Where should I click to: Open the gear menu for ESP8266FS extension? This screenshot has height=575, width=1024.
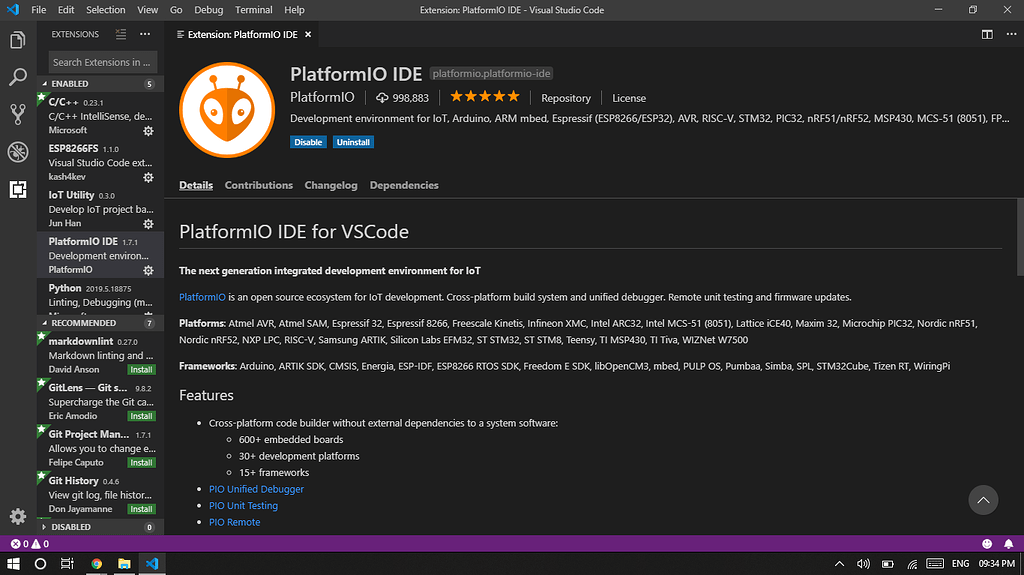point(148,177)
